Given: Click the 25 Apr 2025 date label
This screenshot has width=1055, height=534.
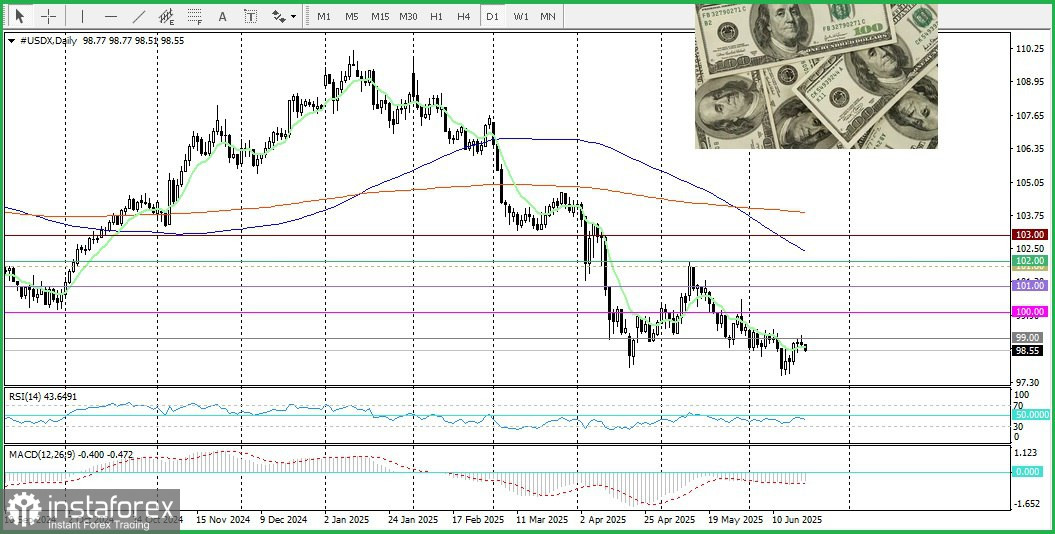Looking at the screenshot, I should 669,520.
